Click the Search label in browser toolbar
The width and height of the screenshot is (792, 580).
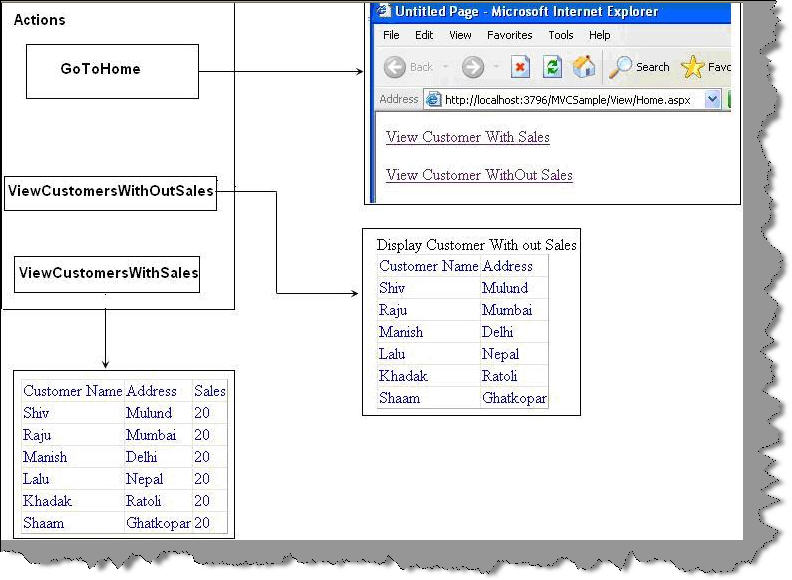coord(653,67)
